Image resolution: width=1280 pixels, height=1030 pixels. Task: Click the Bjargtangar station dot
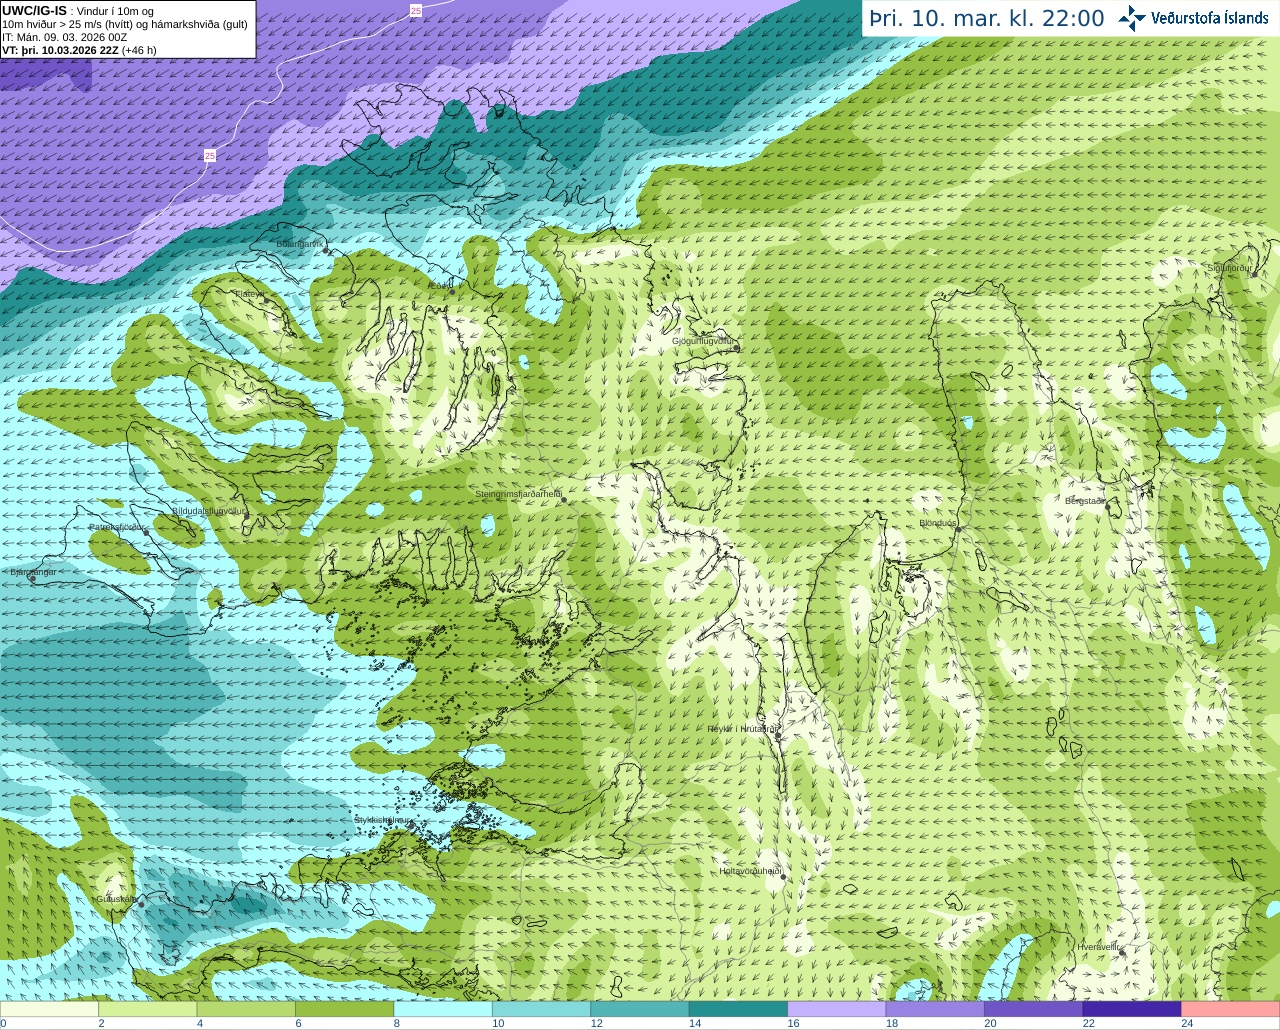pos(33,578)
